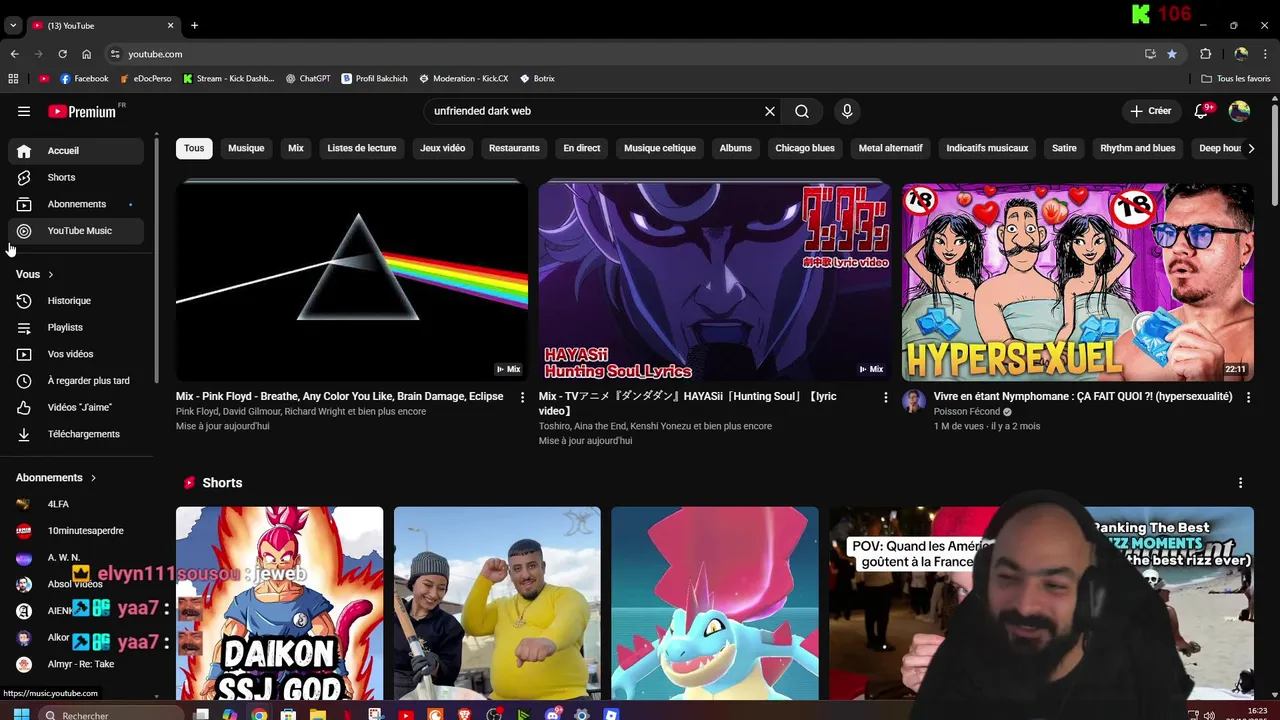Open options menu for Nymphomane video
1280x720 pixels.
(1248, 397)
